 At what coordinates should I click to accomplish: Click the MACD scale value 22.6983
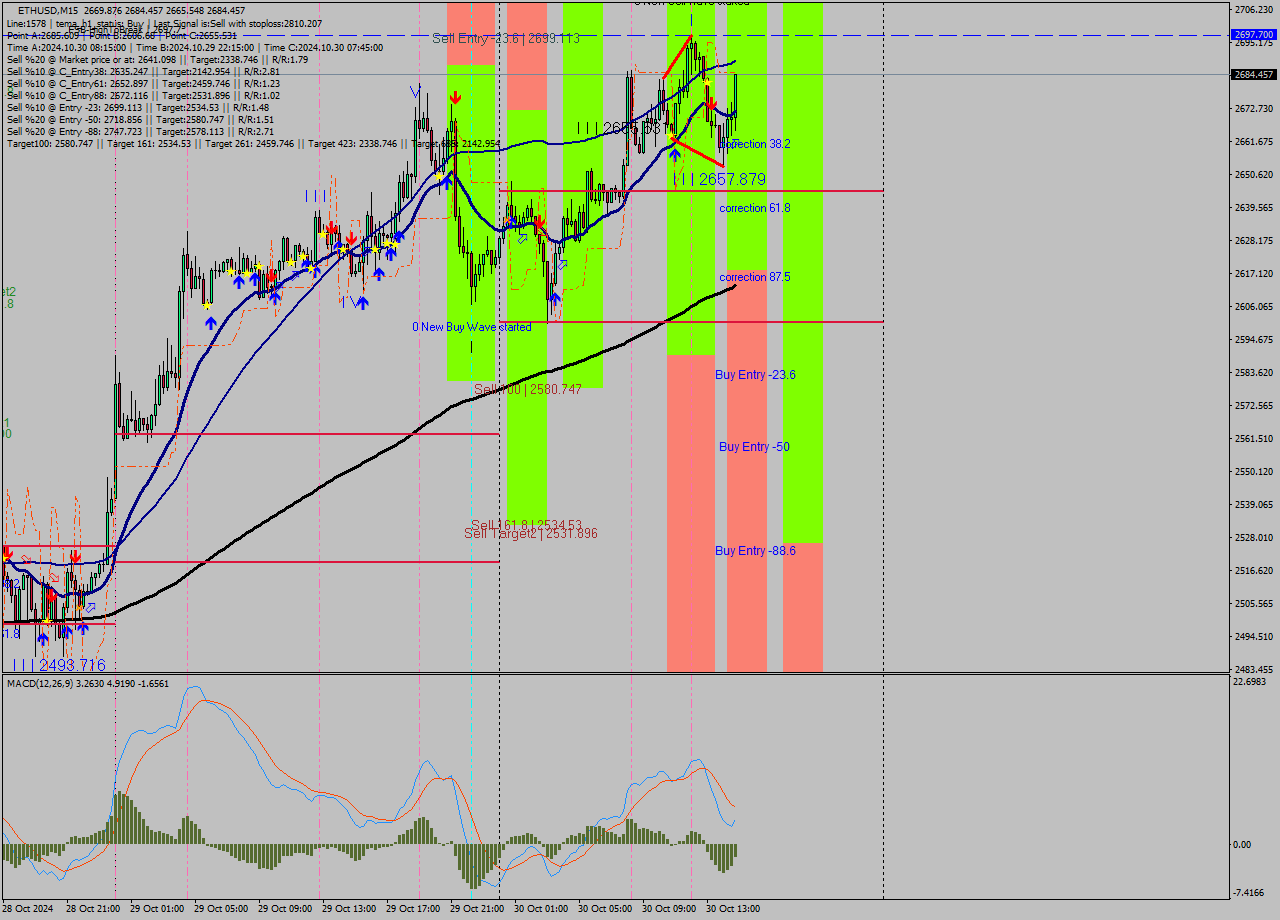pos(1251,682)
